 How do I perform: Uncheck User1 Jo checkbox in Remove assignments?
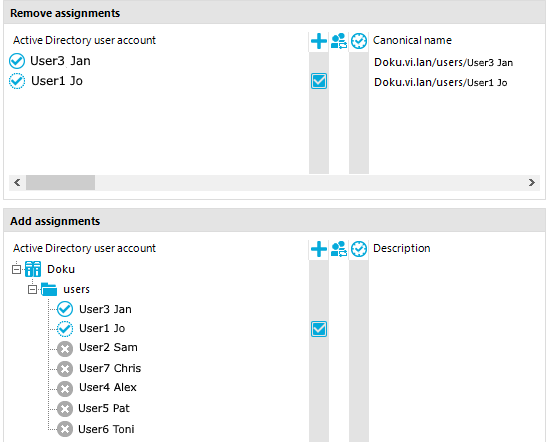(x=319, y=81)
